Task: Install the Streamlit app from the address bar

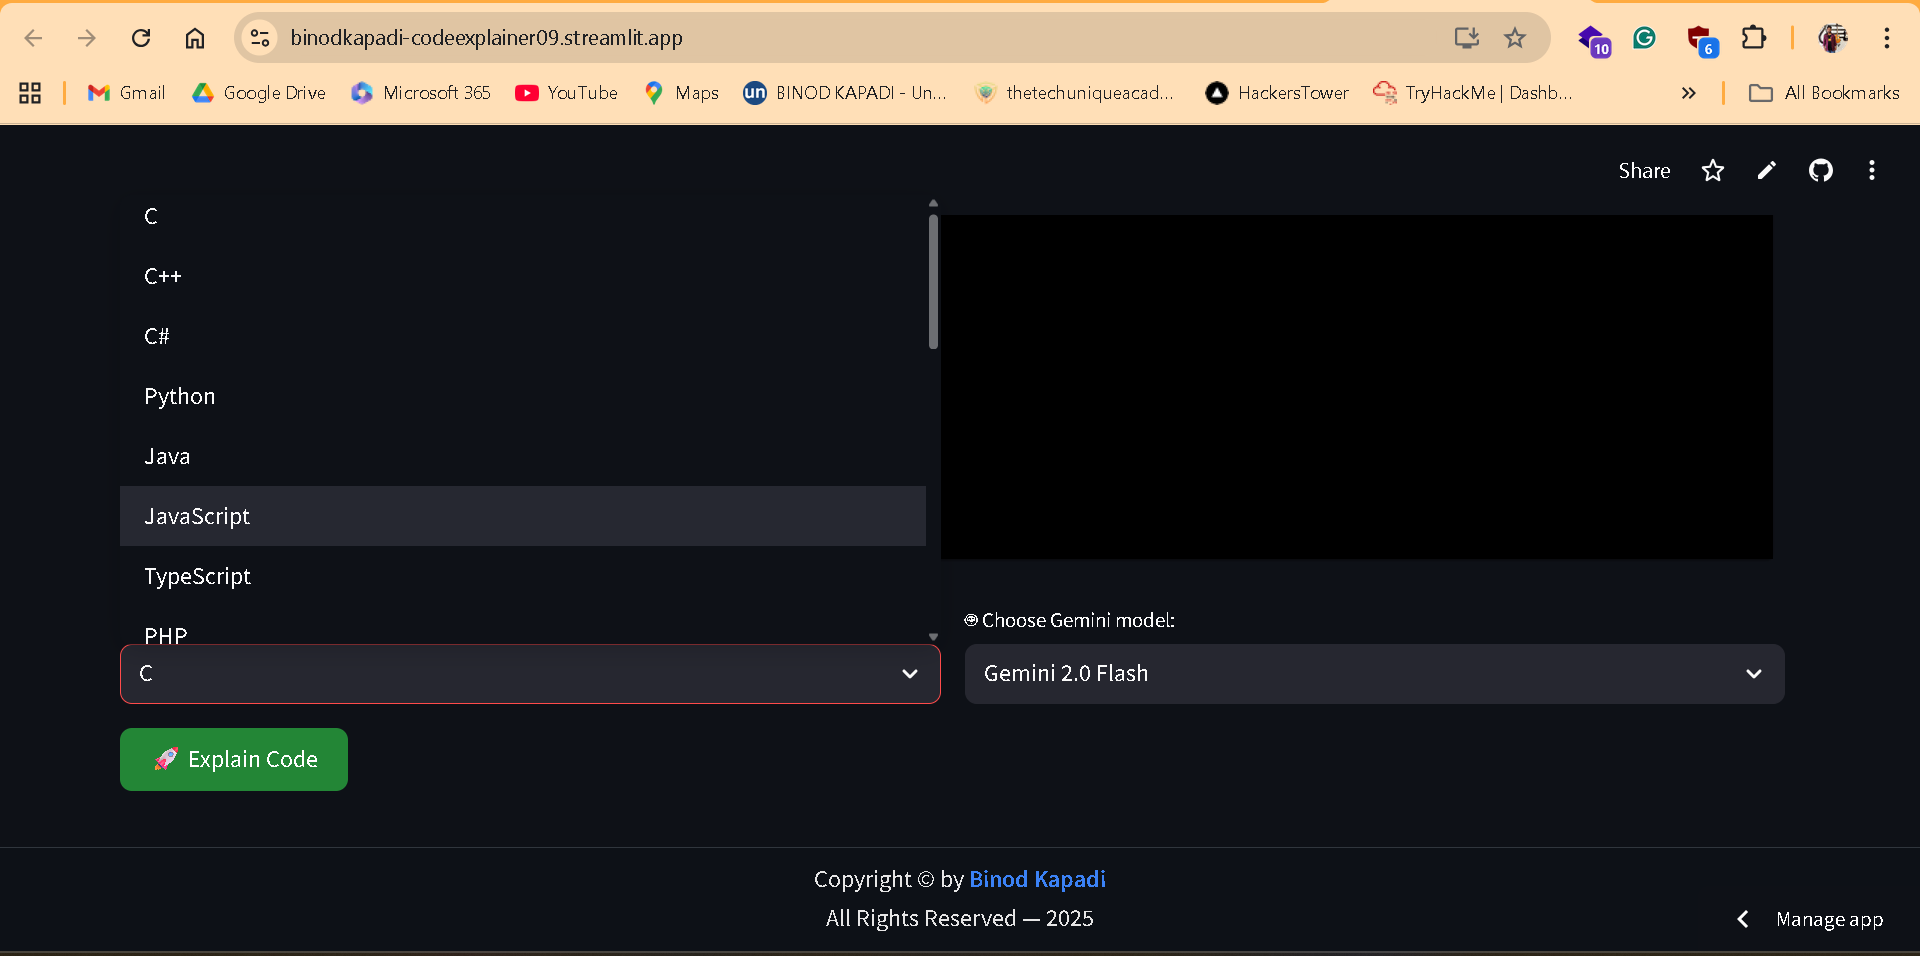Action: pyautogui.click(x=1465, y=38)
